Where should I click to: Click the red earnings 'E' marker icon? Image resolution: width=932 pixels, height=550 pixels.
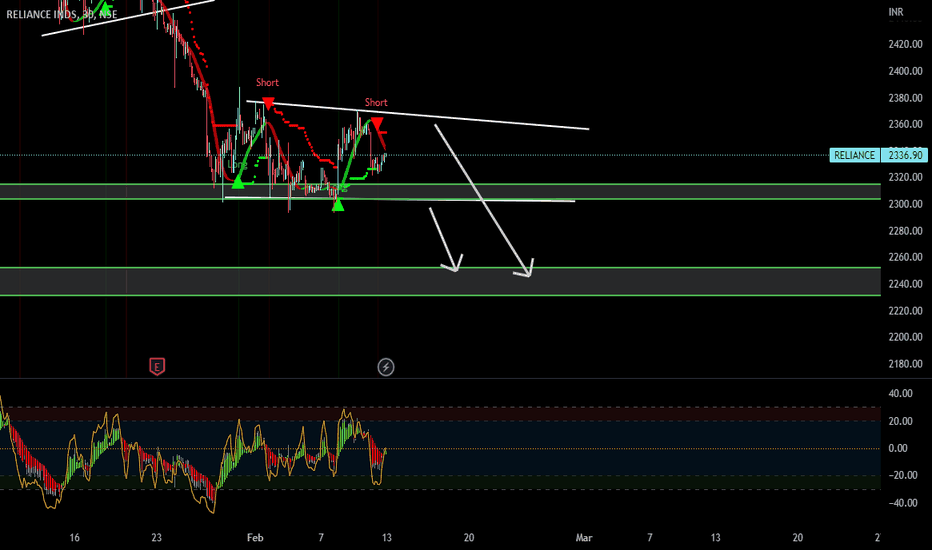(x=157, y=367)
